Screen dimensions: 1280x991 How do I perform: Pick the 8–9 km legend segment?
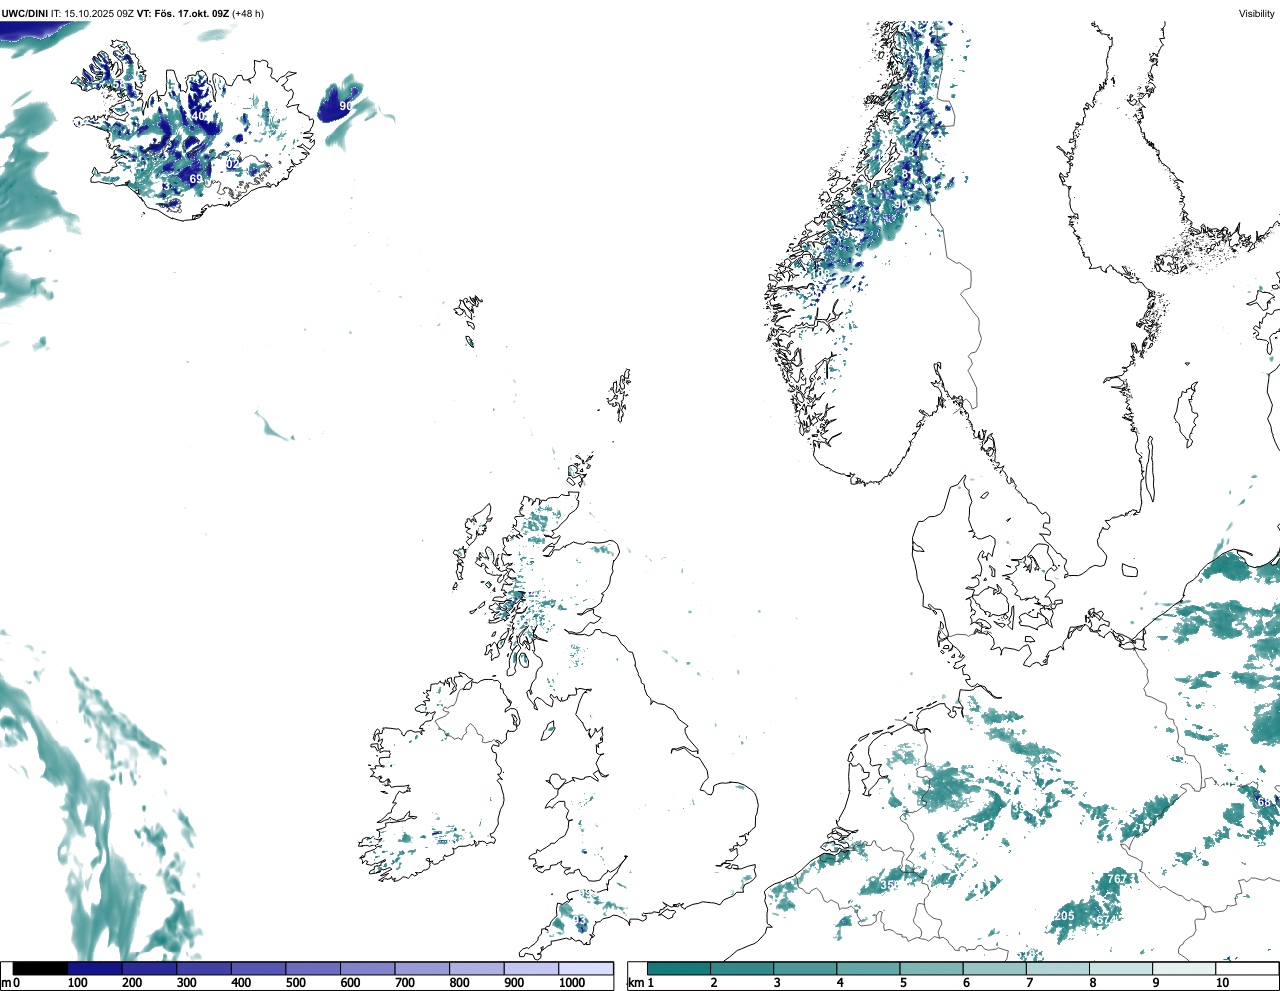tap(1122, 968)
